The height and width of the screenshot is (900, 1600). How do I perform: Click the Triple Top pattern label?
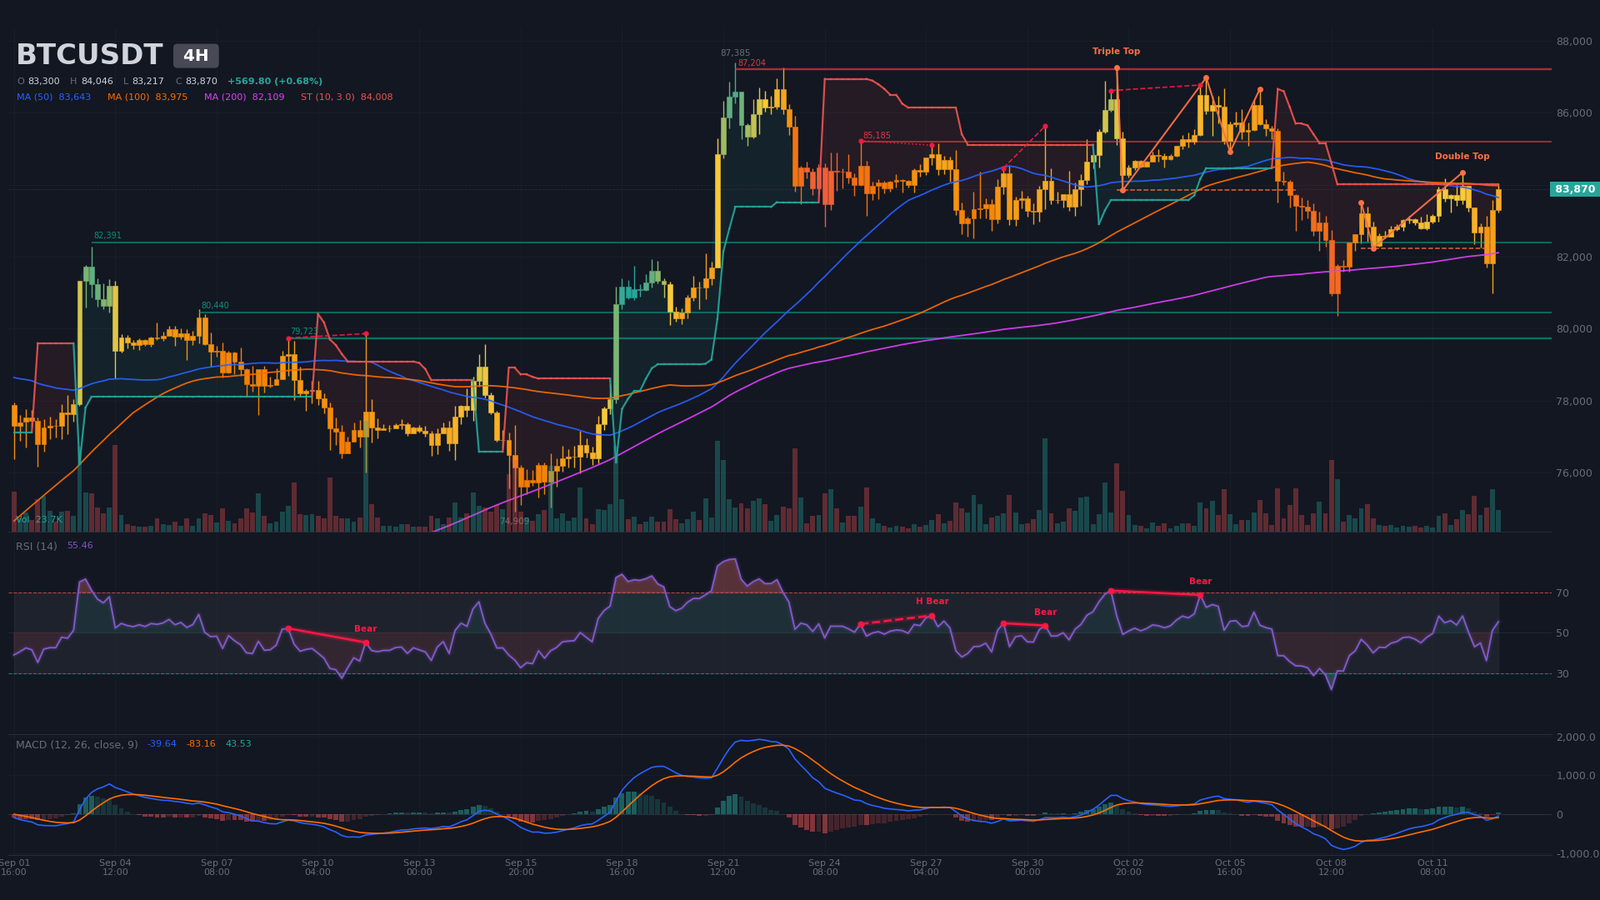[1116, 51]
